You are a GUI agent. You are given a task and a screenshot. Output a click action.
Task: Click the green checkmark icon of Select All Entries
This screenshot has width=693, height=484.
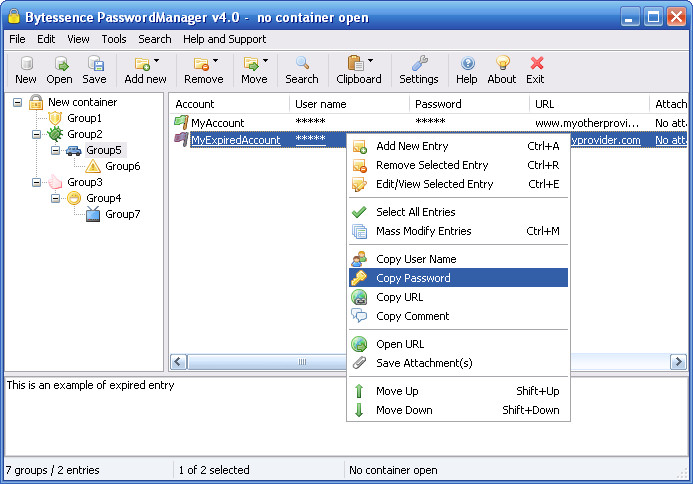tap(359, 212)
